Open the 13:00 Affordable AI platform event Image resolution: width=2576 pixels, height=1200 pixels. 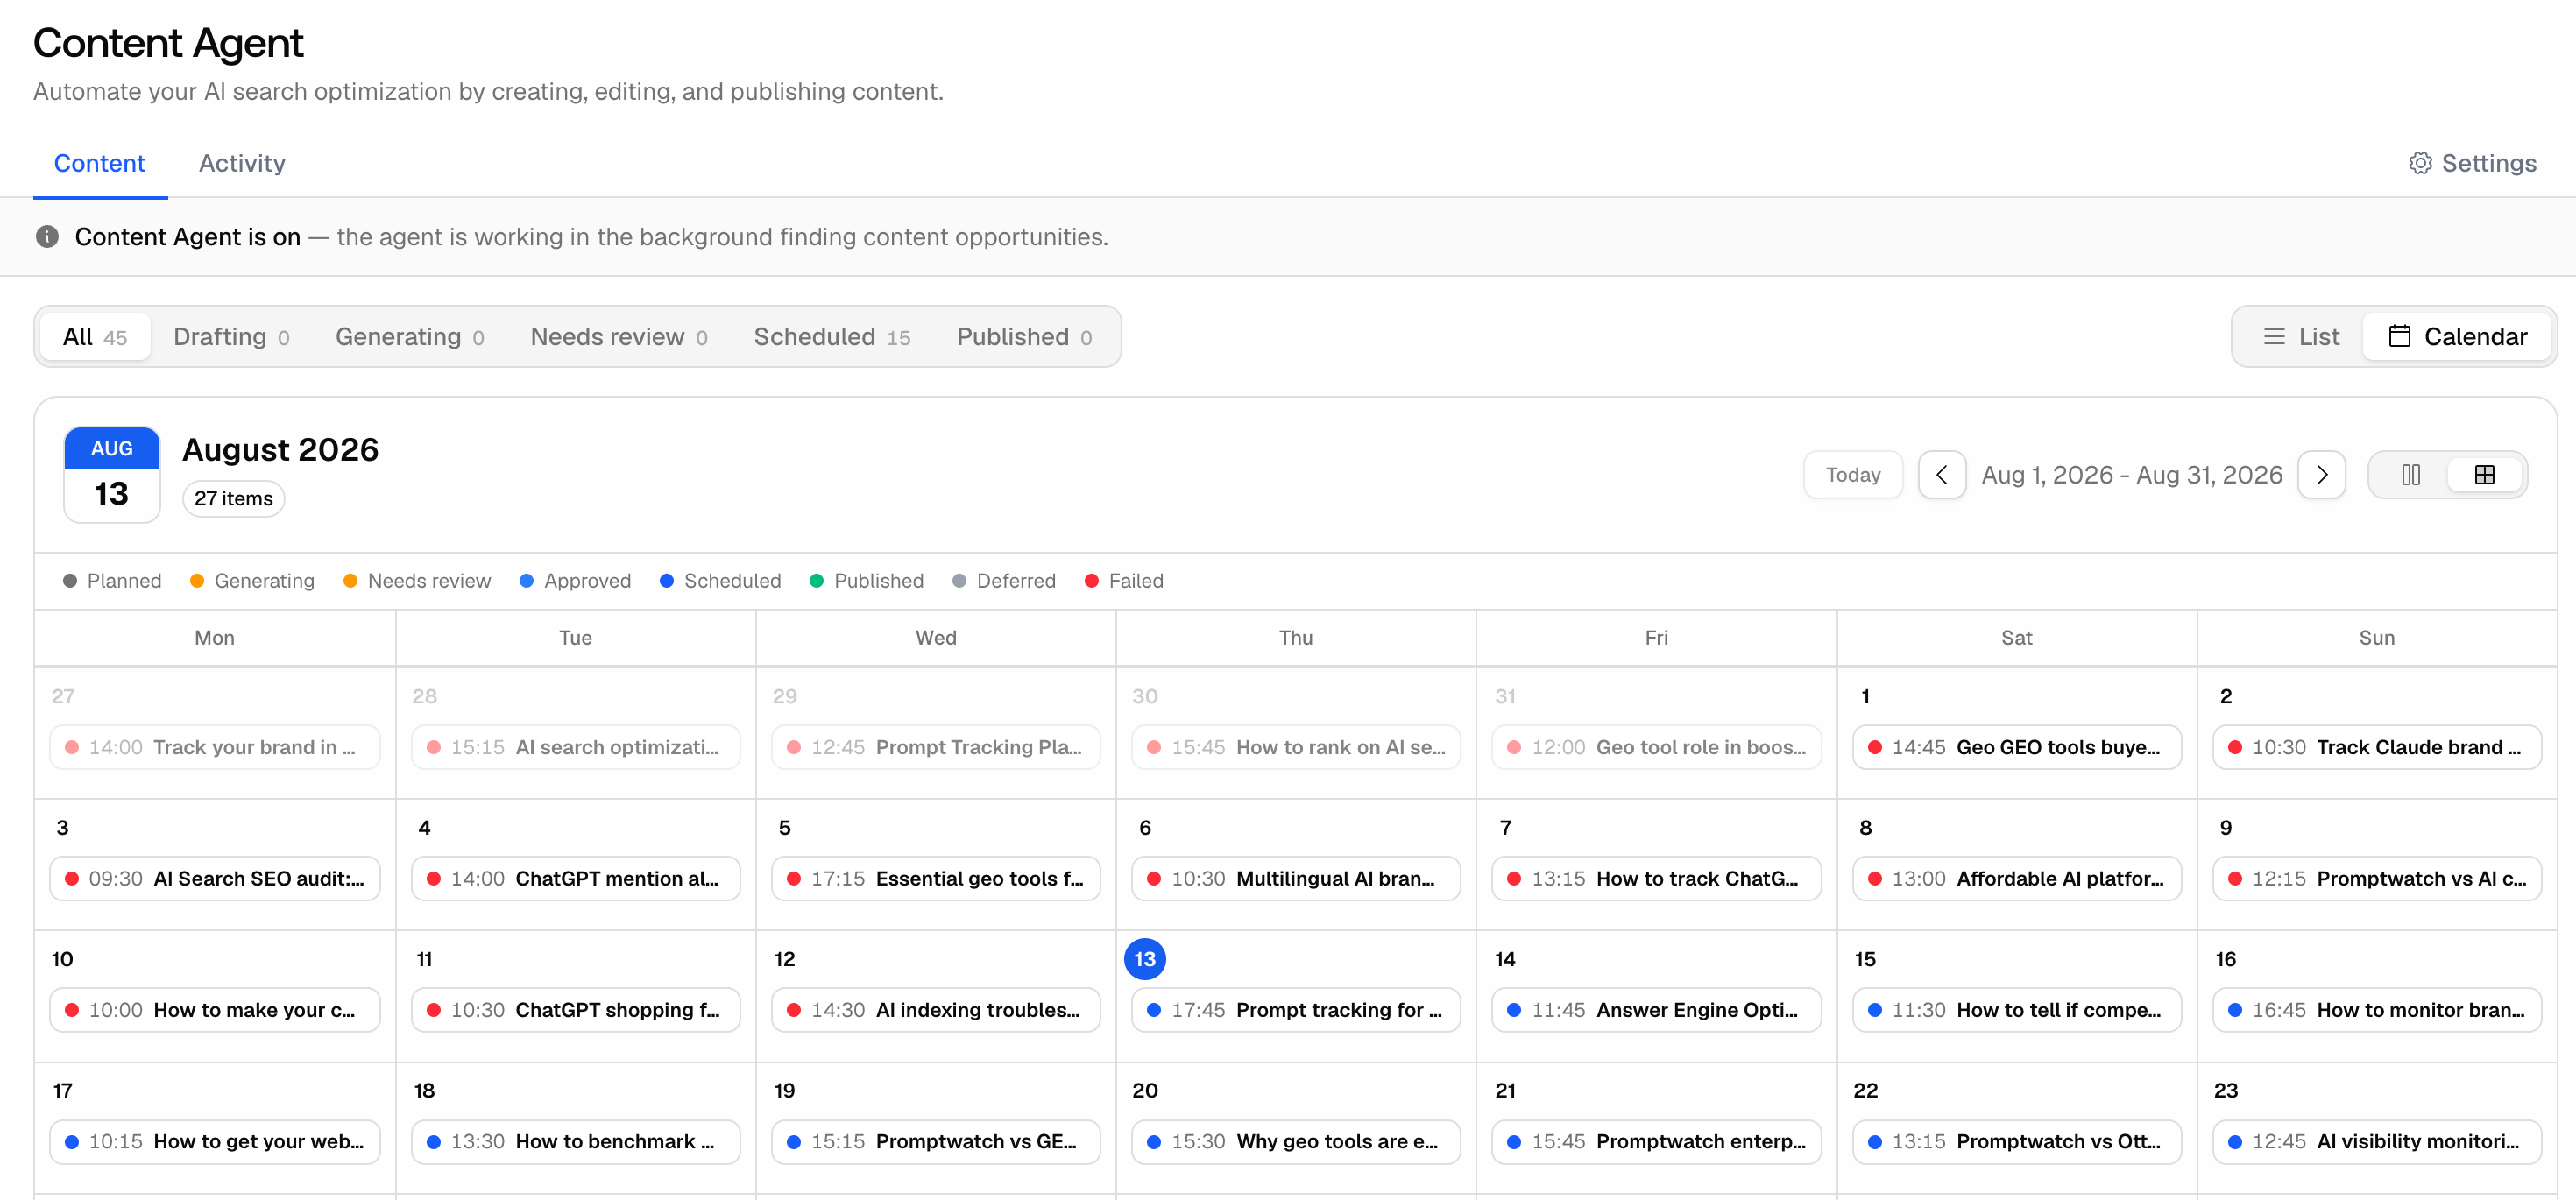(x=2017, y=878)
